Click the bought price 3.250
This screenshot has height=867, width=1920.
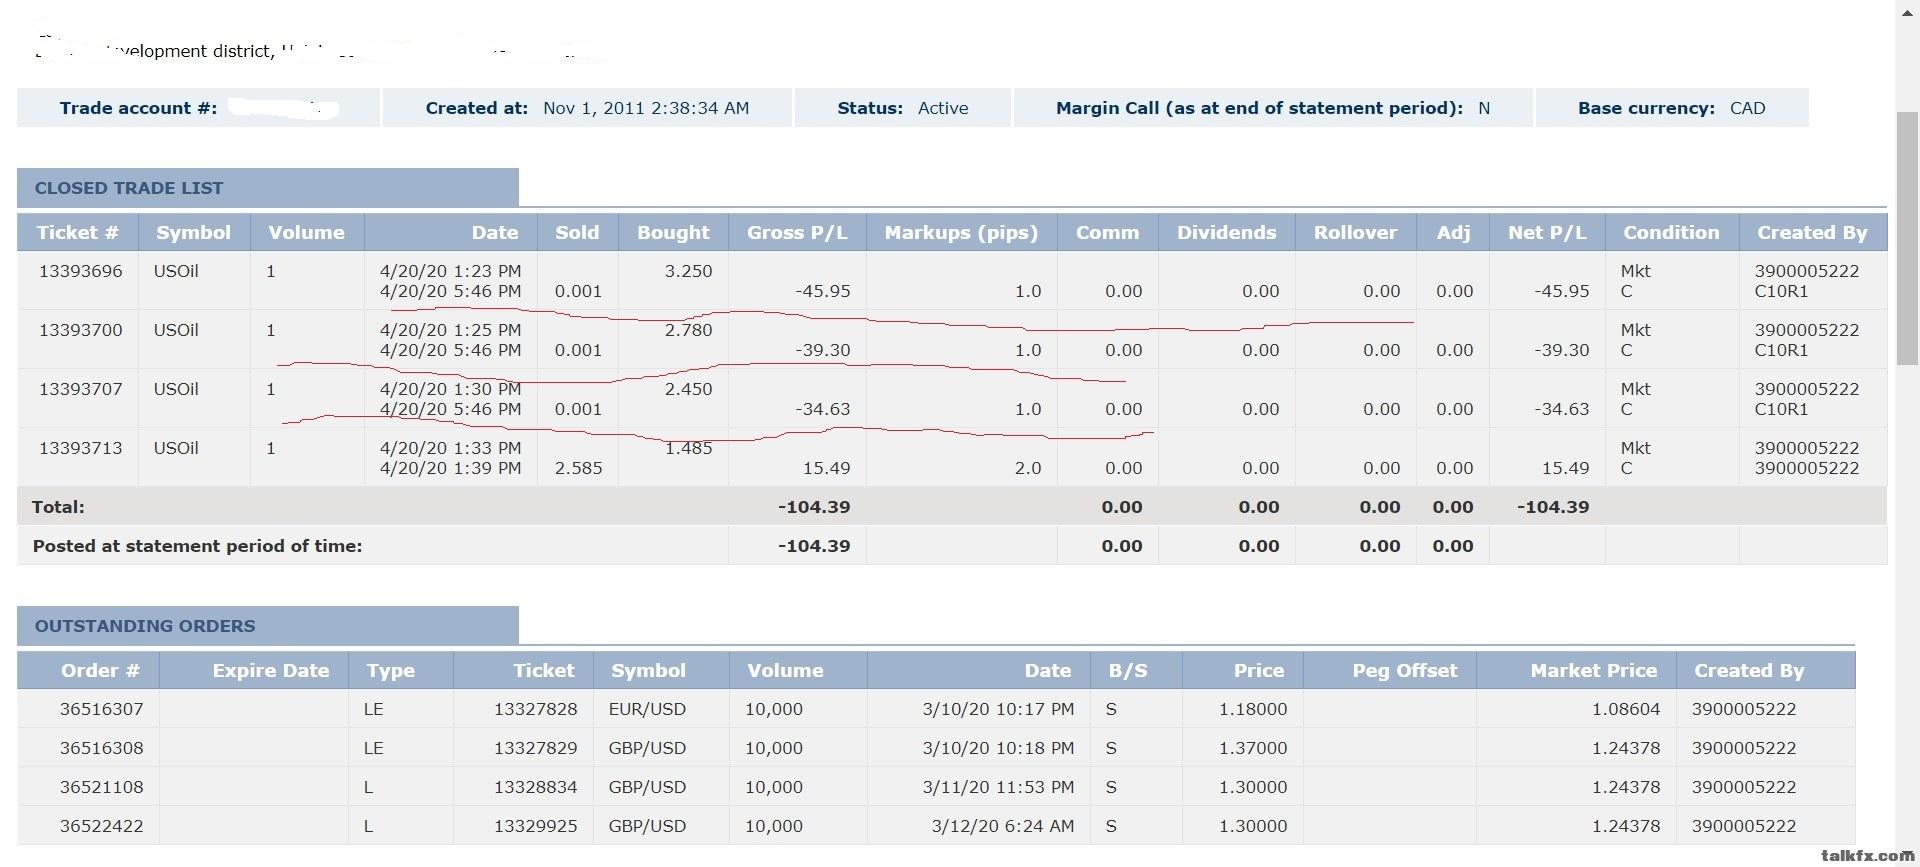[688, 271]
